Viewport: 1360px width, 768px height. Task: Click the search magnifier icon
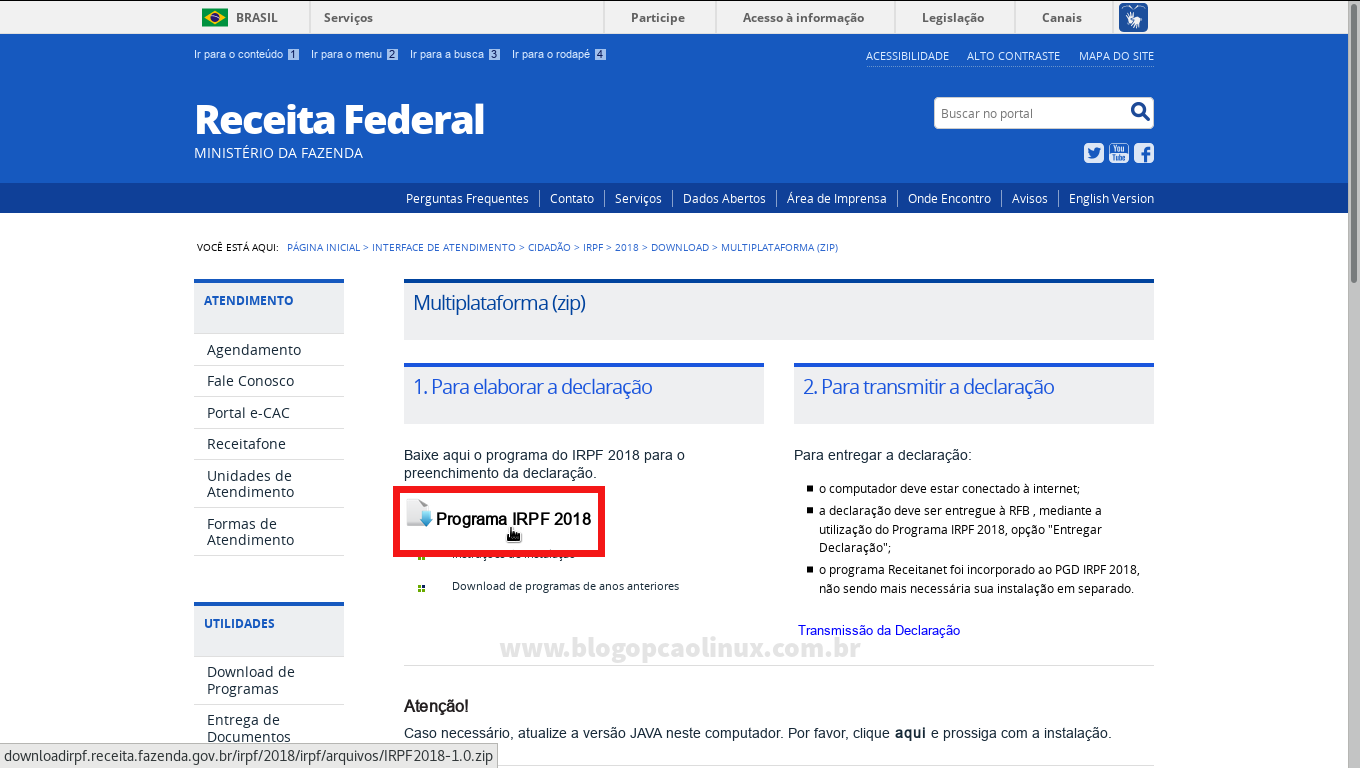pyautogui.click(x=1140, y=112)
